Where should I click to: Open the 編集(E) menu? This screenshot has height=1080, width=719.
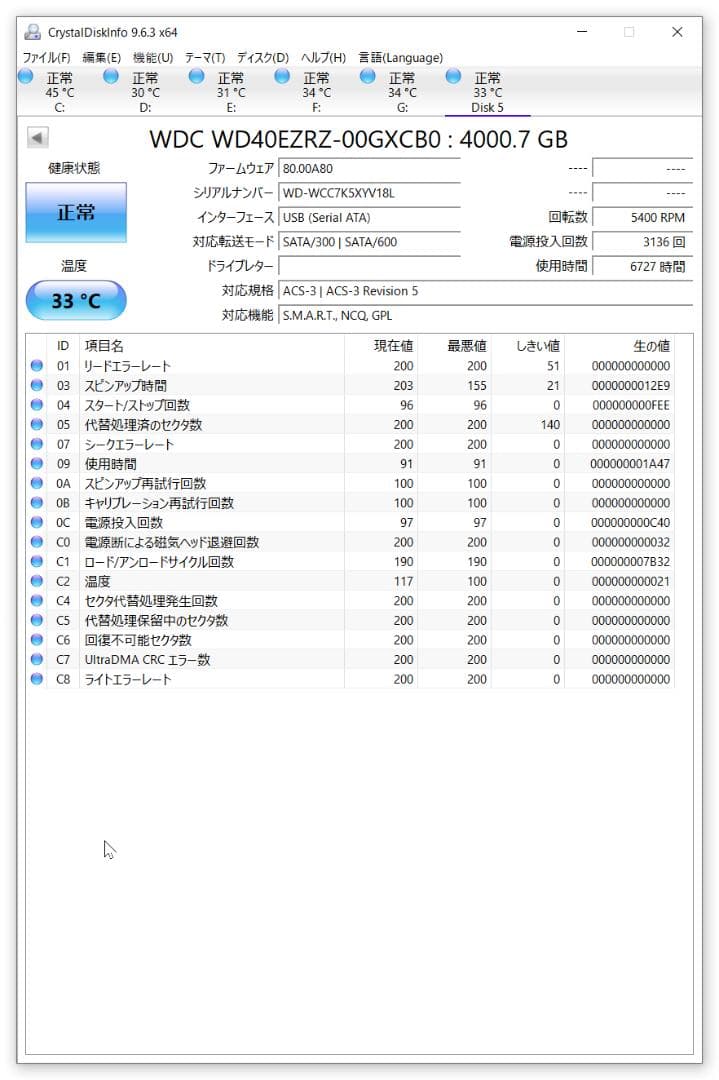tap(101, 57)
